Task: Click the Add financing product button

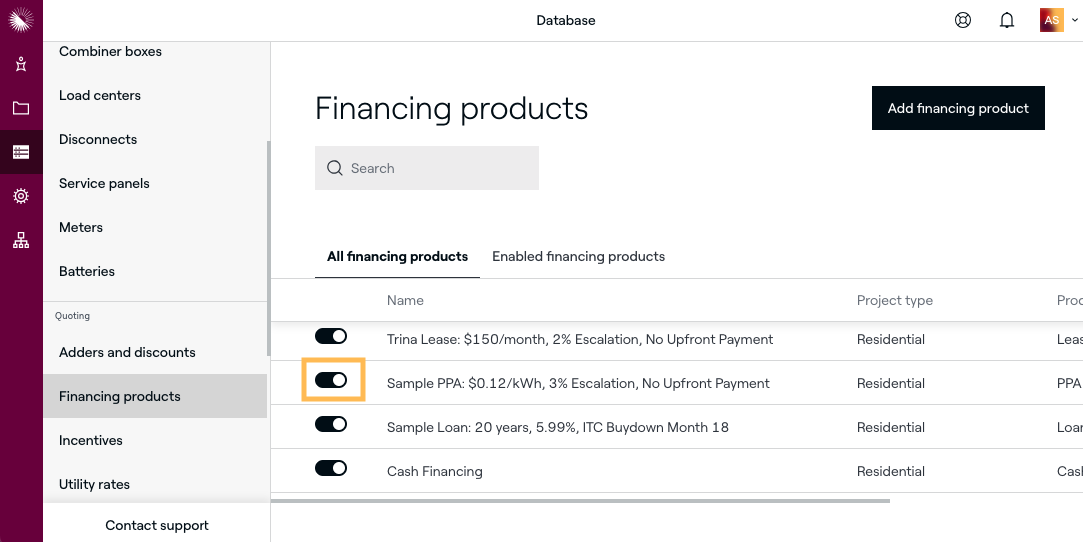Action: click(x=958, y=108)
